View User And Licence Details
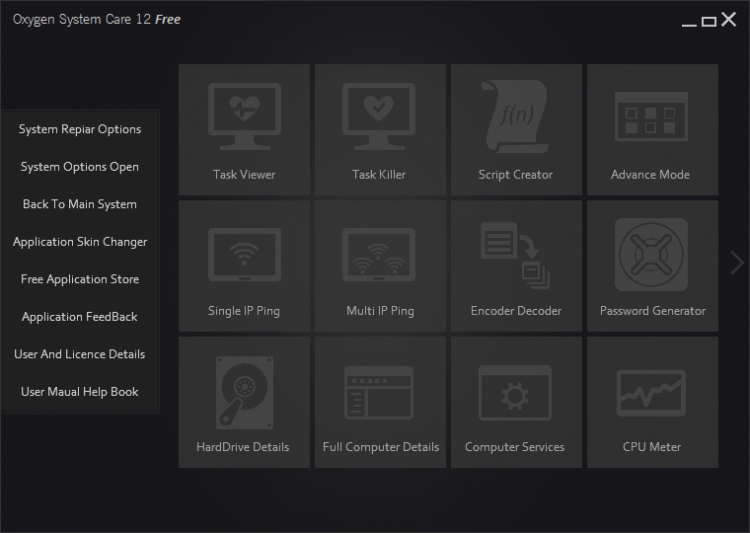 click(x=80, y=354)
